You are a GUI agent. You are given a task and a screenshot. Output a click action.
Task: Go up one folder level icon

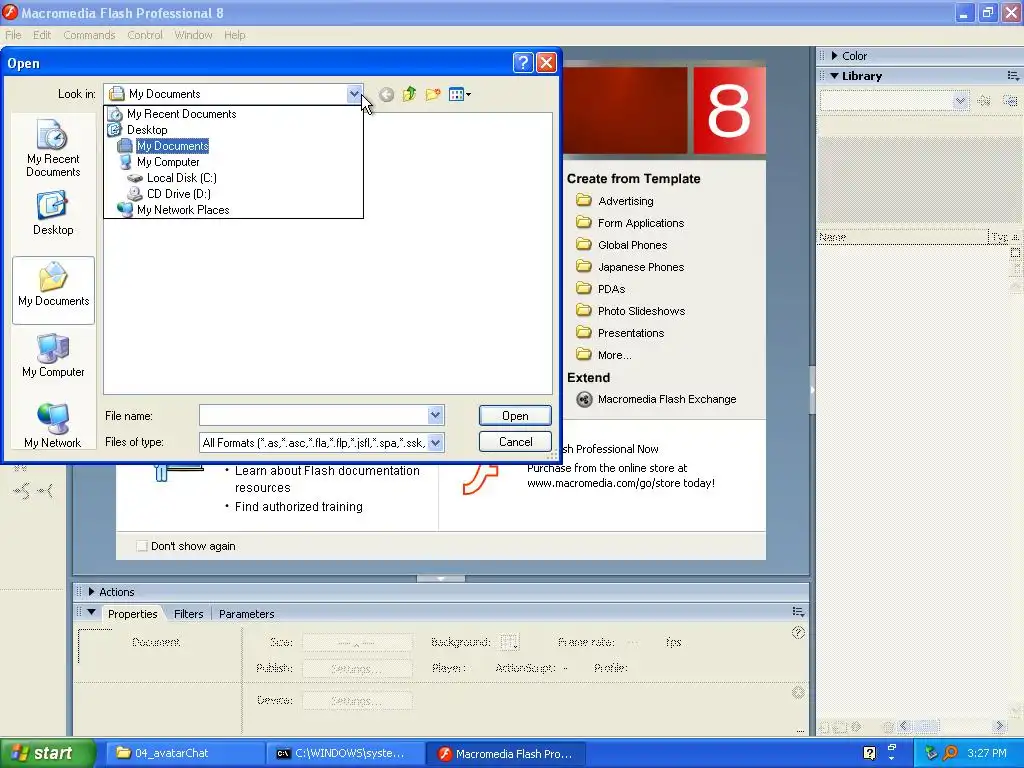[409, 95]
